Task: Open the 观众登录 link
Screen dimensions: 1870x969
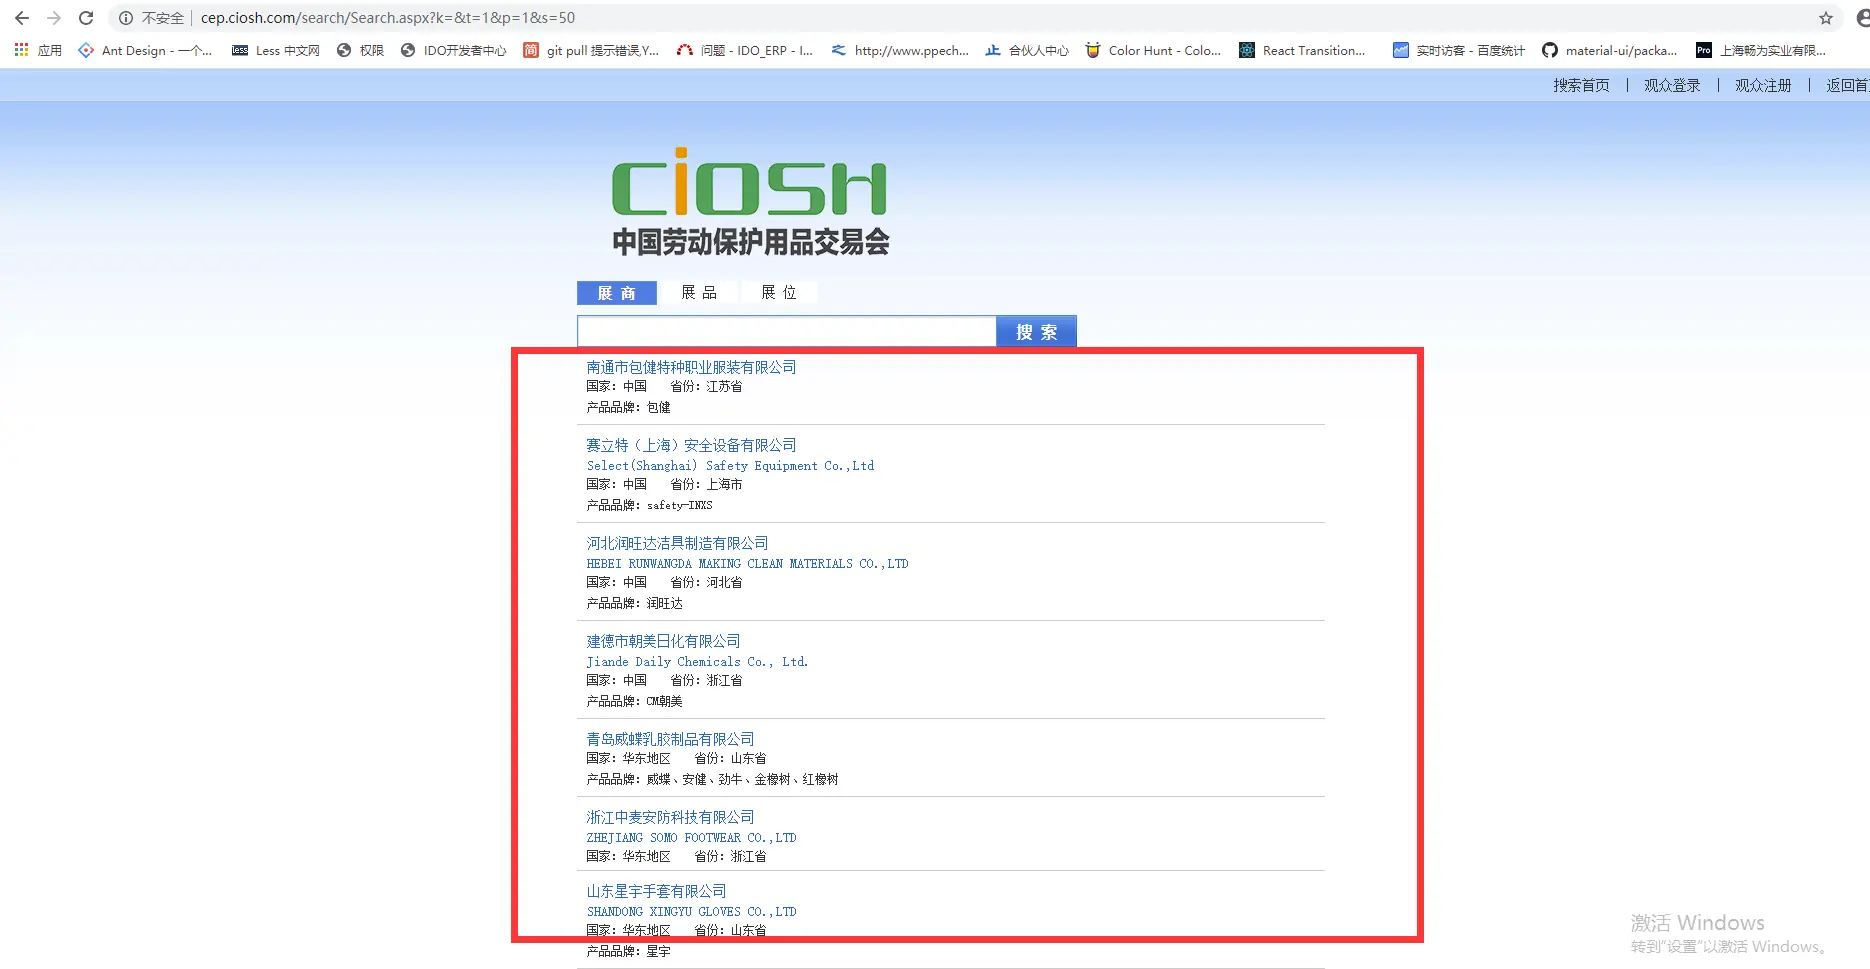Action: coord(1672,85)
